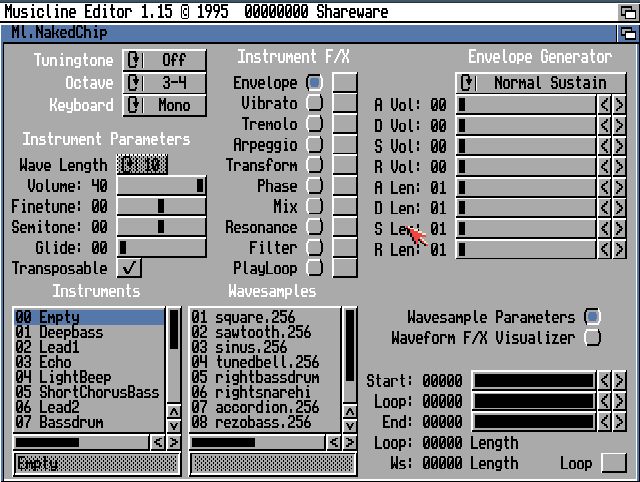Select rezobass.256 wavesample

coord(265,422)
